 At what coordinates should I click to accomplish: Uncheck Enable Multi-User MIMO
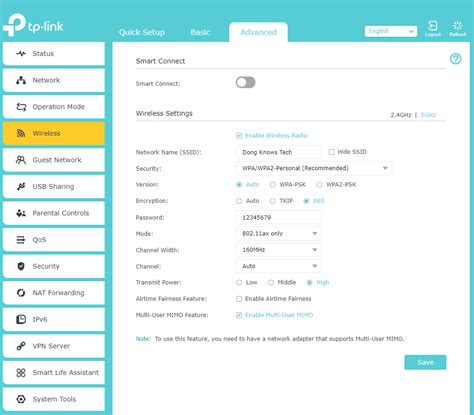(239, 315)
